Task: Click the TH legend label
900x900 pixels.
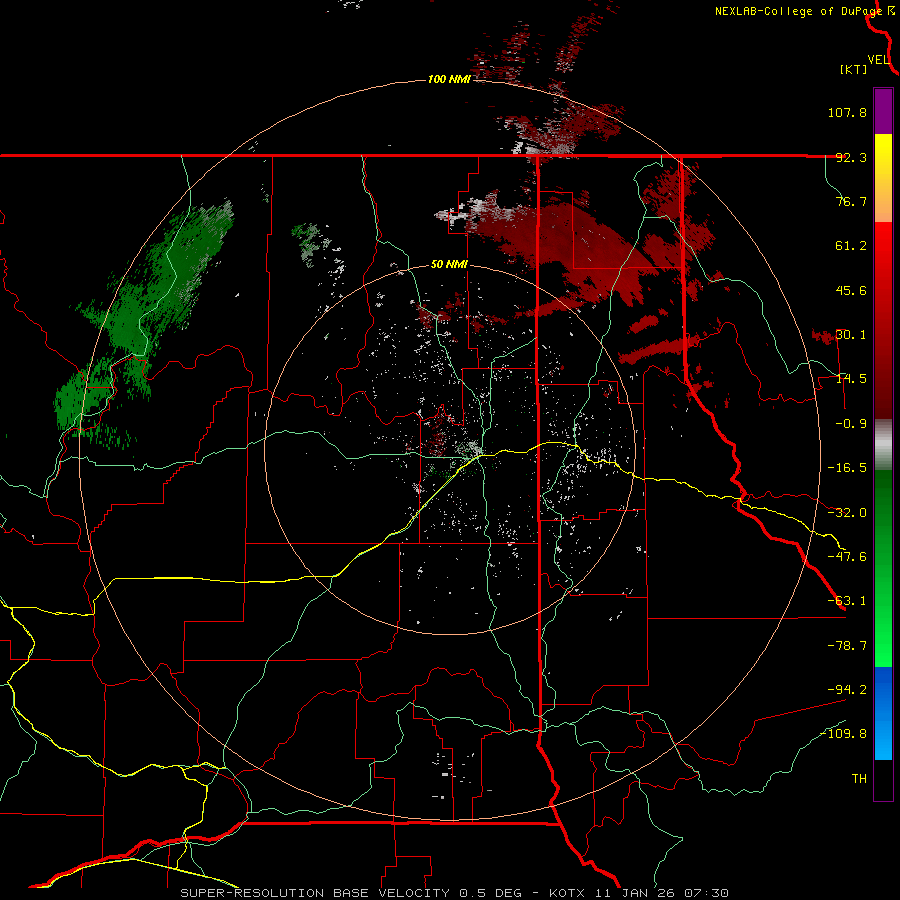Action: click(859, 779)
